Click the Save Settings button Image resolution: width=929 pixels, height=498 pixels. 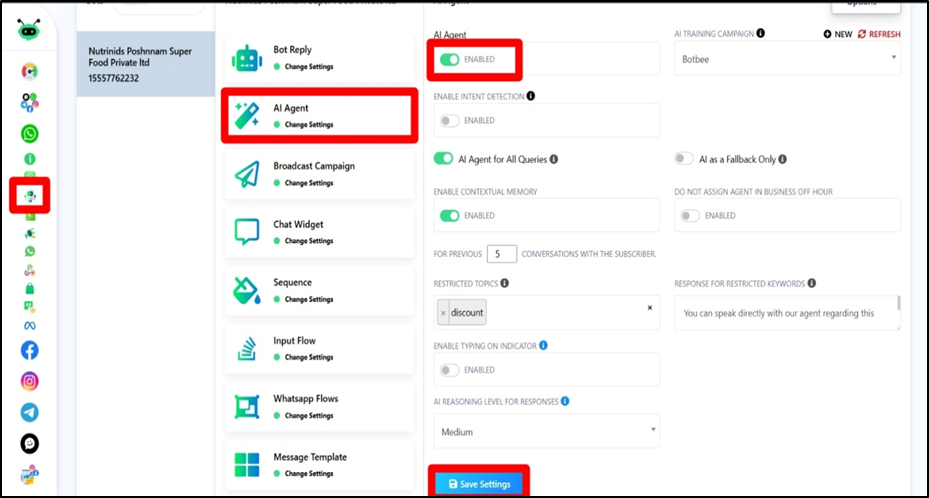479,484
